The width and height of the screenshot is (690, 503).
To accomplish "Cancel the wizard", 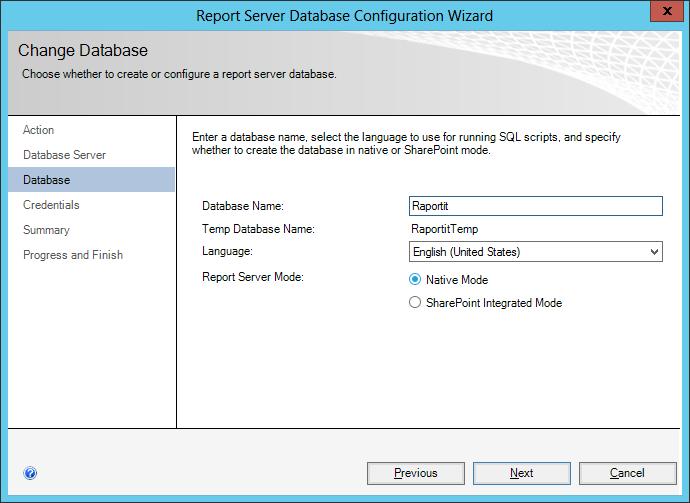I will coord(628,473).
